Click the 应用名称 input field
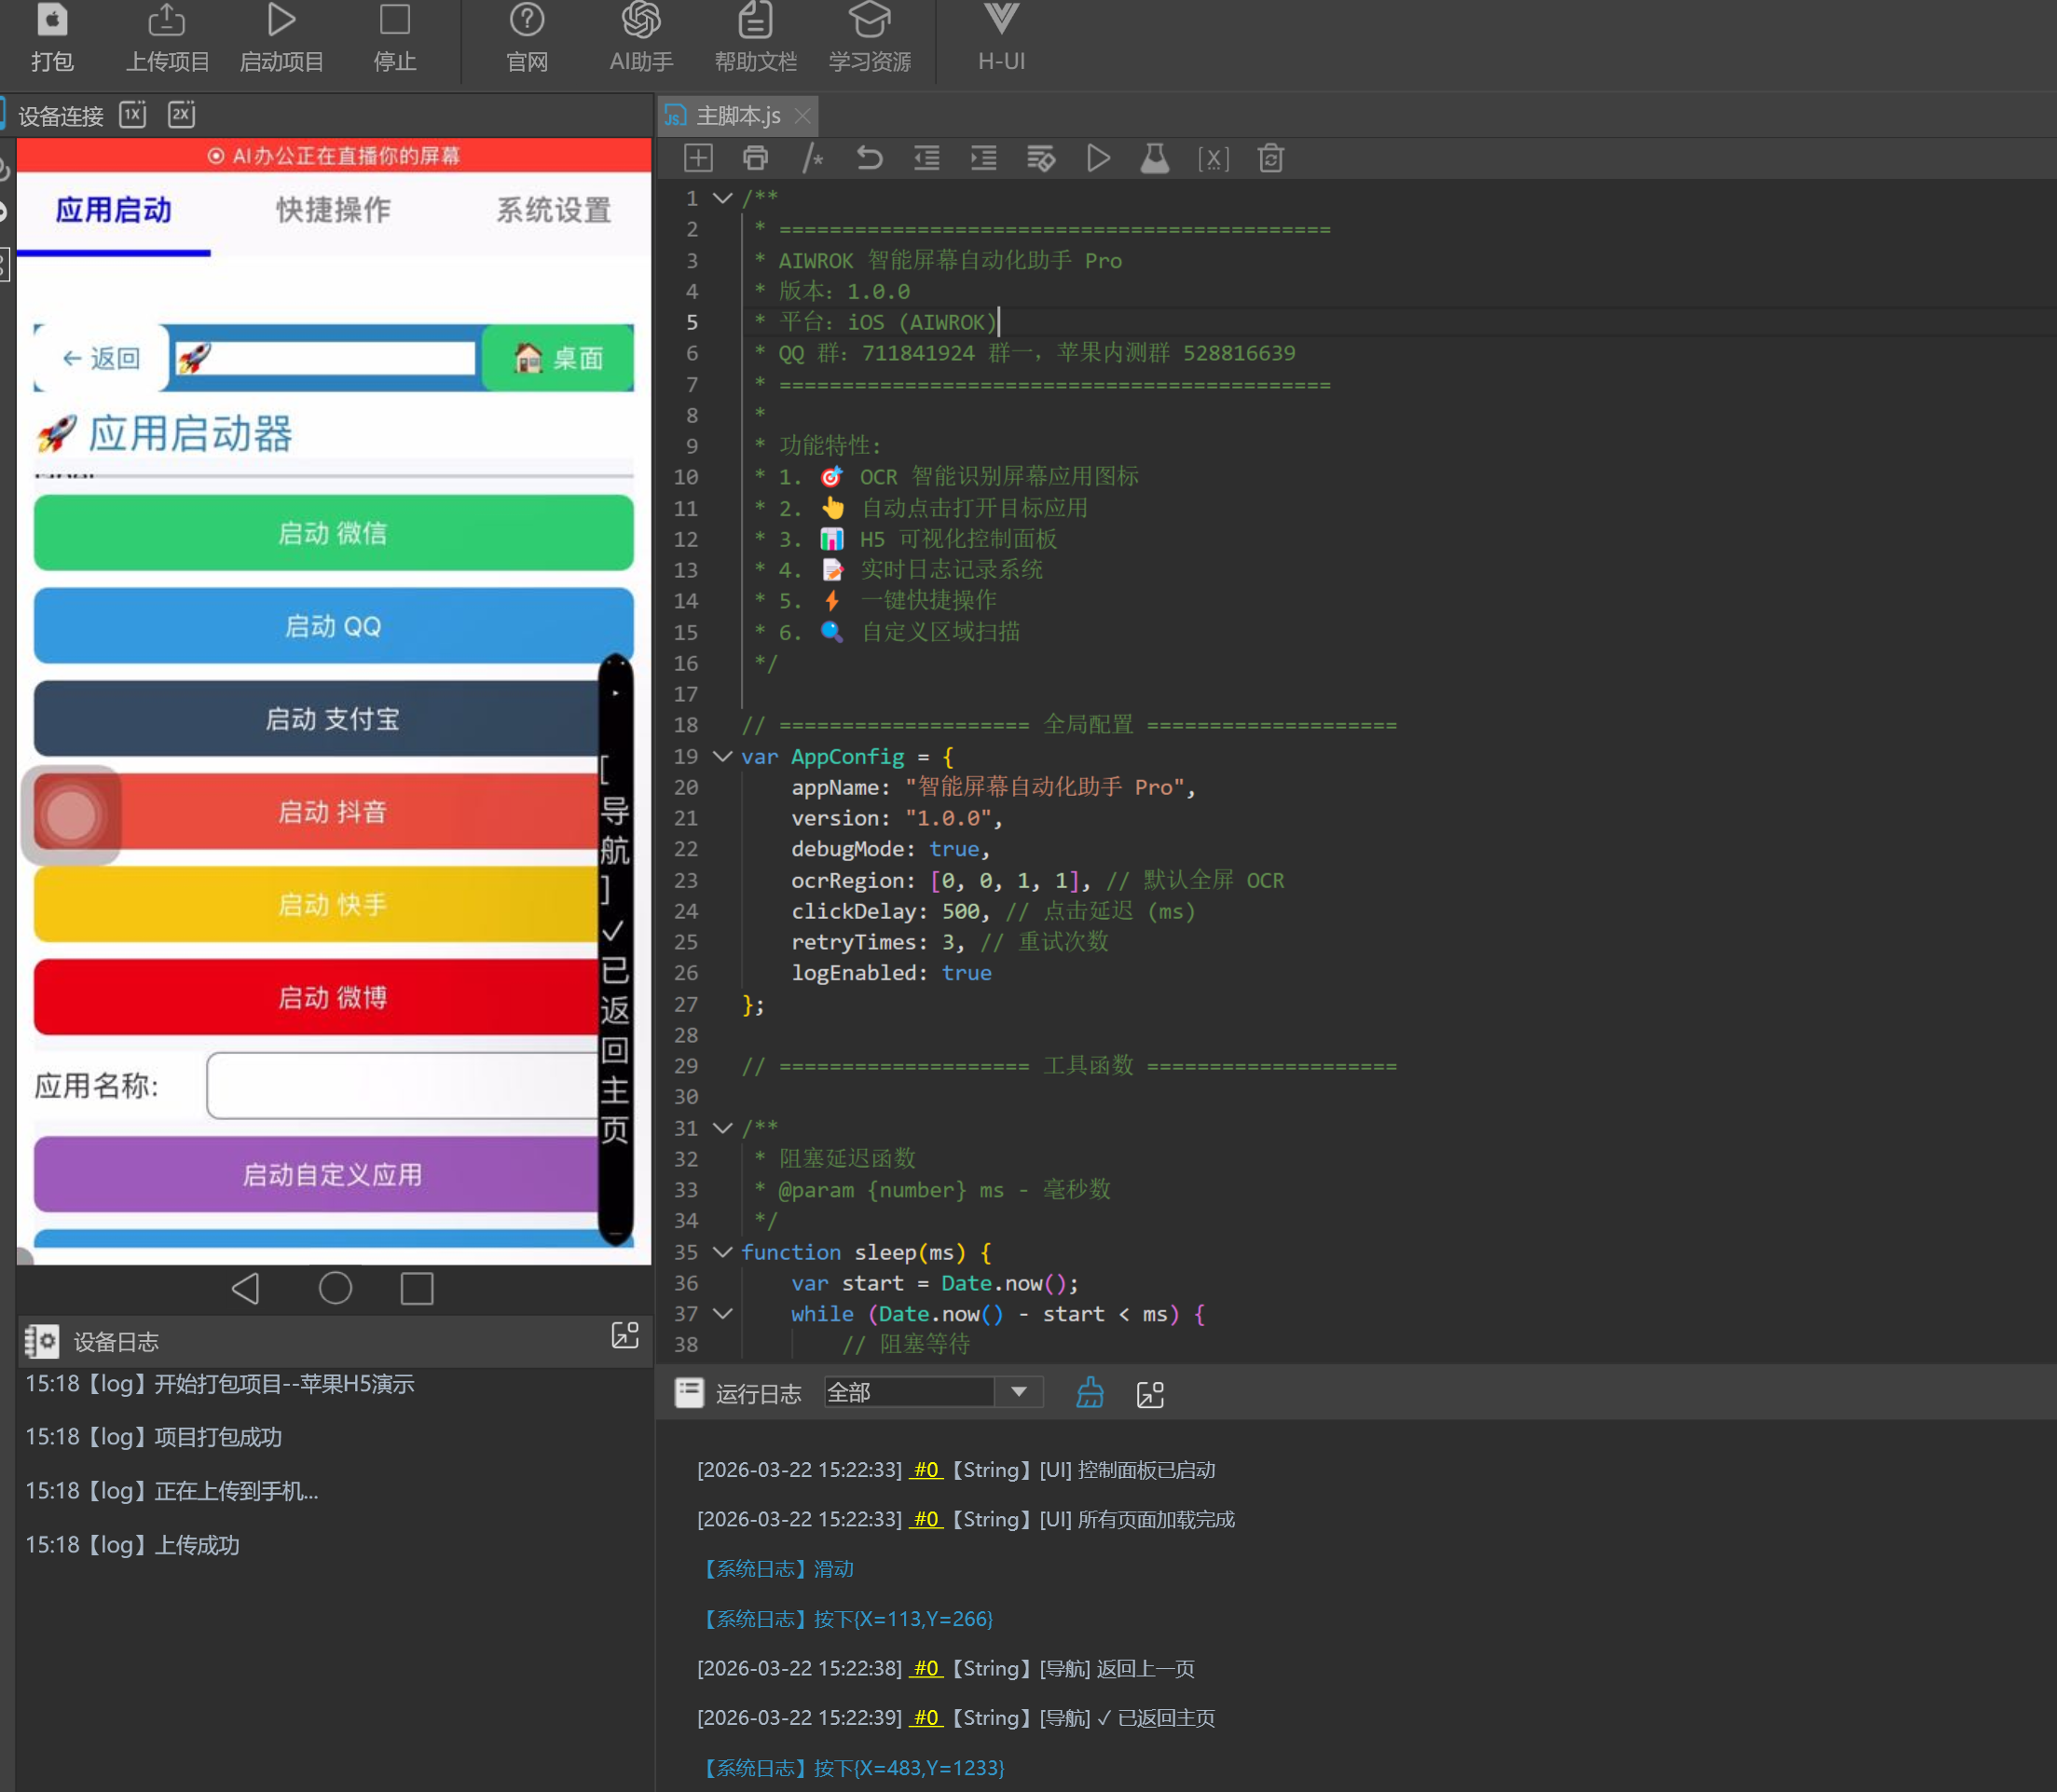2057x1792 pixels. [x=403, y=1085]
